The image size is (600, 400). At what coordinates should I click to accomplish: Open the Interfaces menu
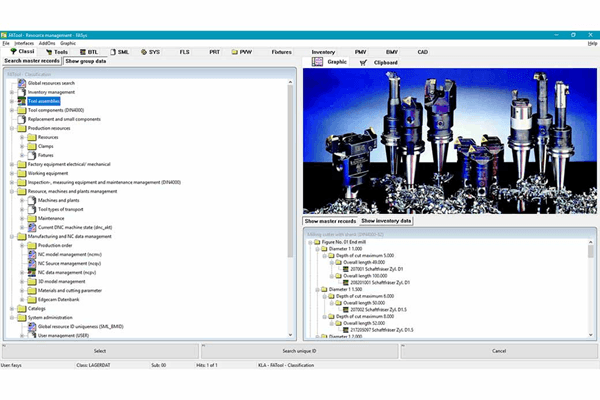[24, 44]
